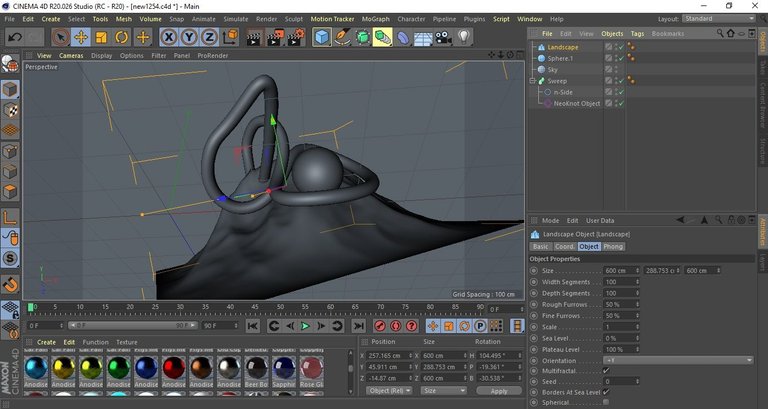The image size is (768, 409).
Task: Click Apply in Coordinate Manager
Action: [x=499, y=391]
